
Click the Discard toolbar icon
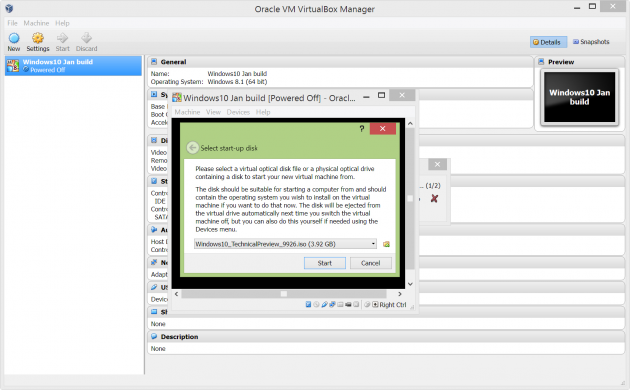coord(86,42)
